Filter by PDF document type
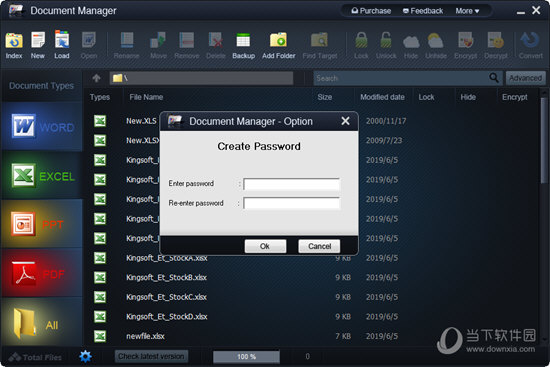Image resolution: width=550 pixels, height=367 pixels. point(42,273)
